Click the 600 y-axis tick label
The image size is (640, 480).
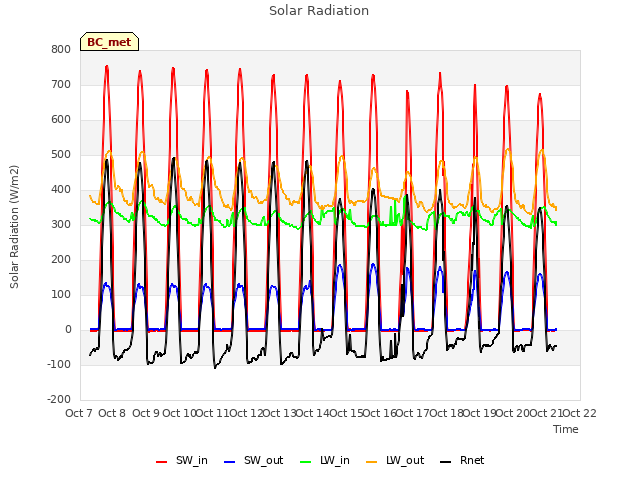(x=61, y=120)
